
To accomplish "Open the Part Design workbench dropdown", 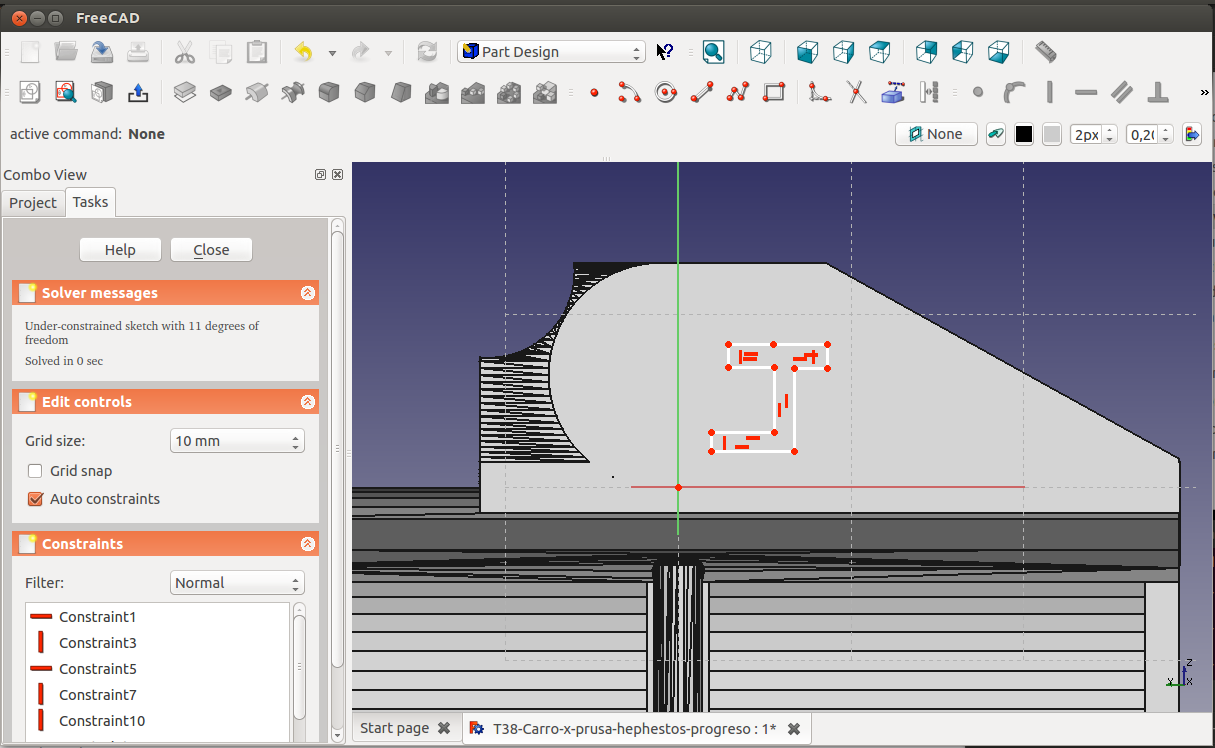I will point(551,52).
